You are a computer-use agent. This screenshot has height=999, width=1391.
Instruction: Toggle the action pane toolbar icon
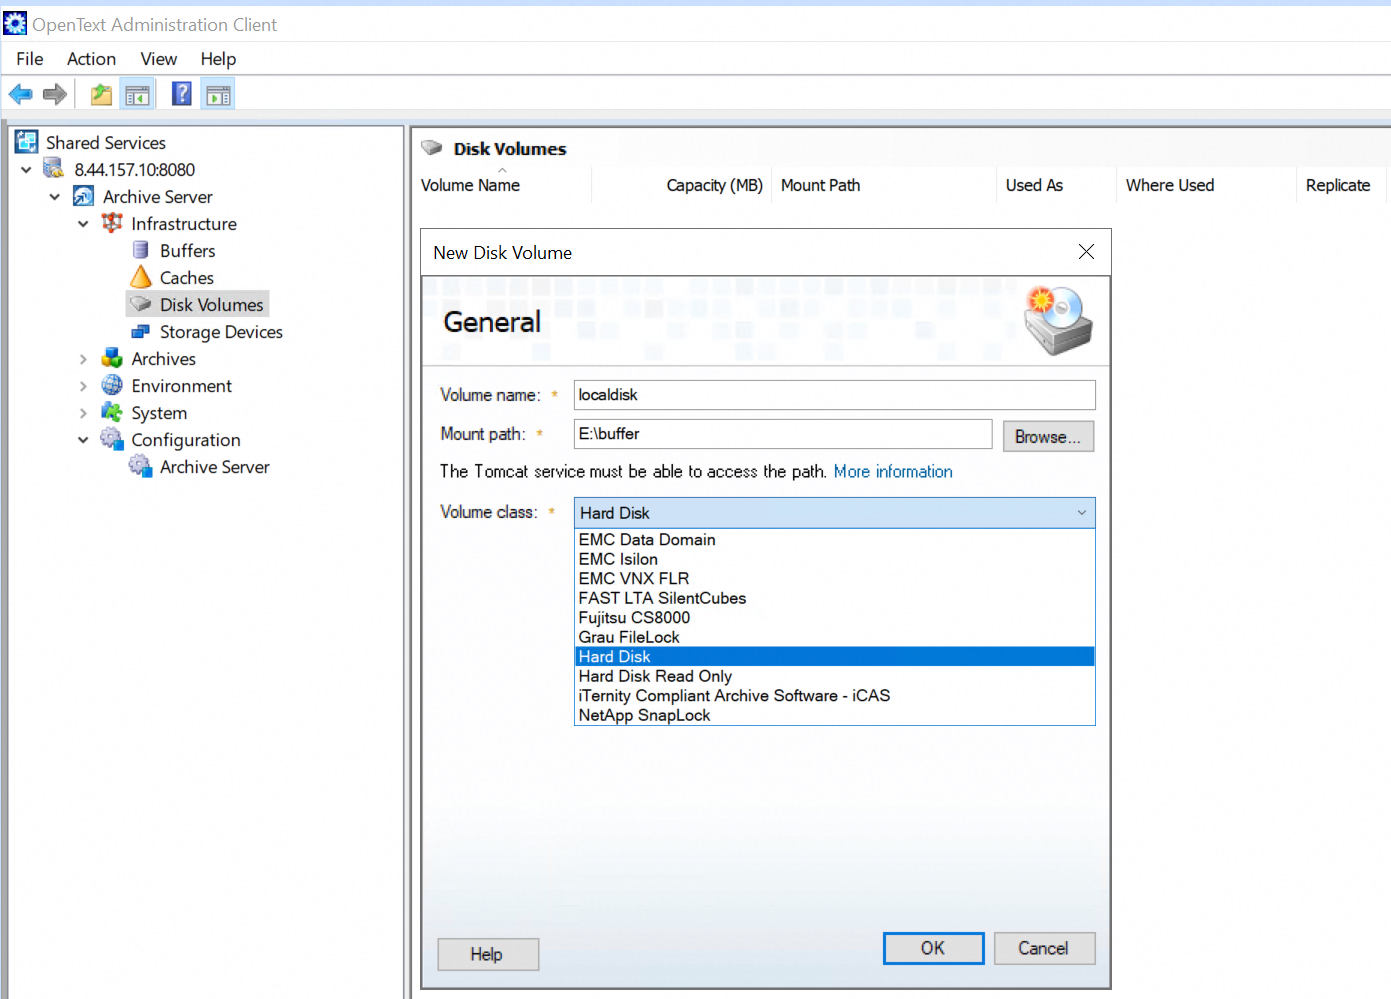point(218,95)
